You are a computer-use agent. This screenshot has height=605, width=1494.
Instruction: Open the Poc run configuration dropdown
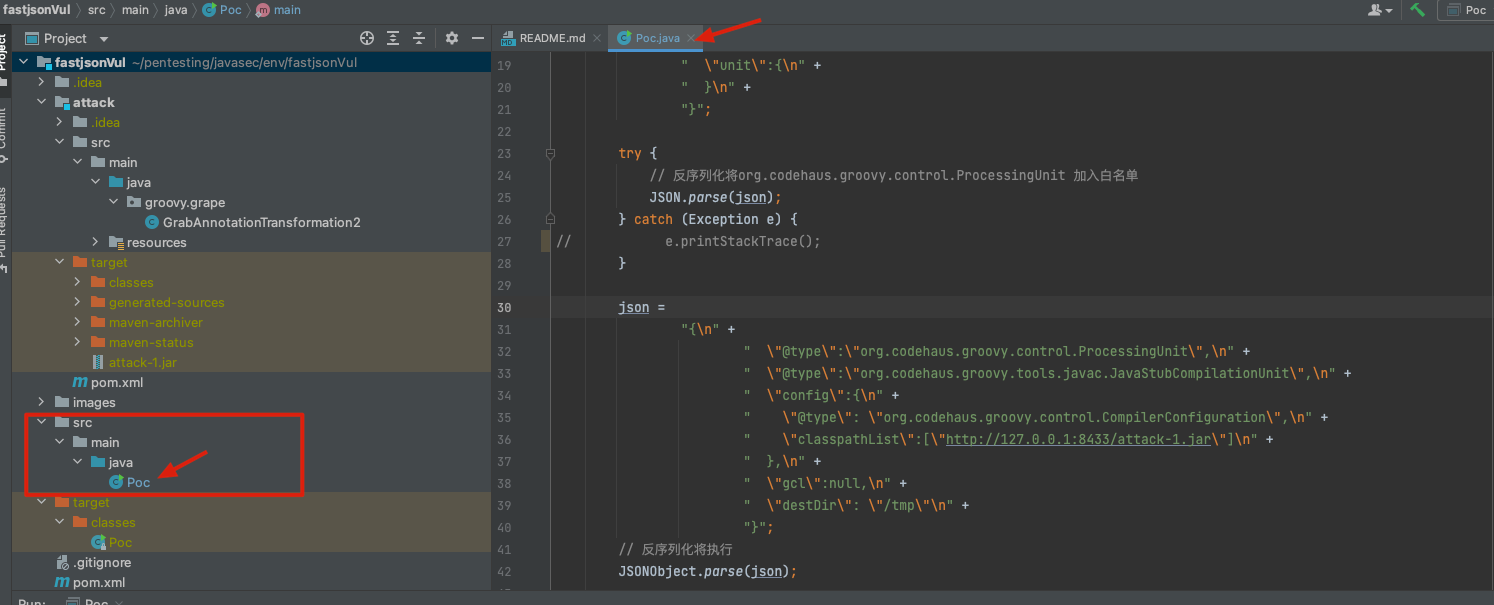(1466, 10)
